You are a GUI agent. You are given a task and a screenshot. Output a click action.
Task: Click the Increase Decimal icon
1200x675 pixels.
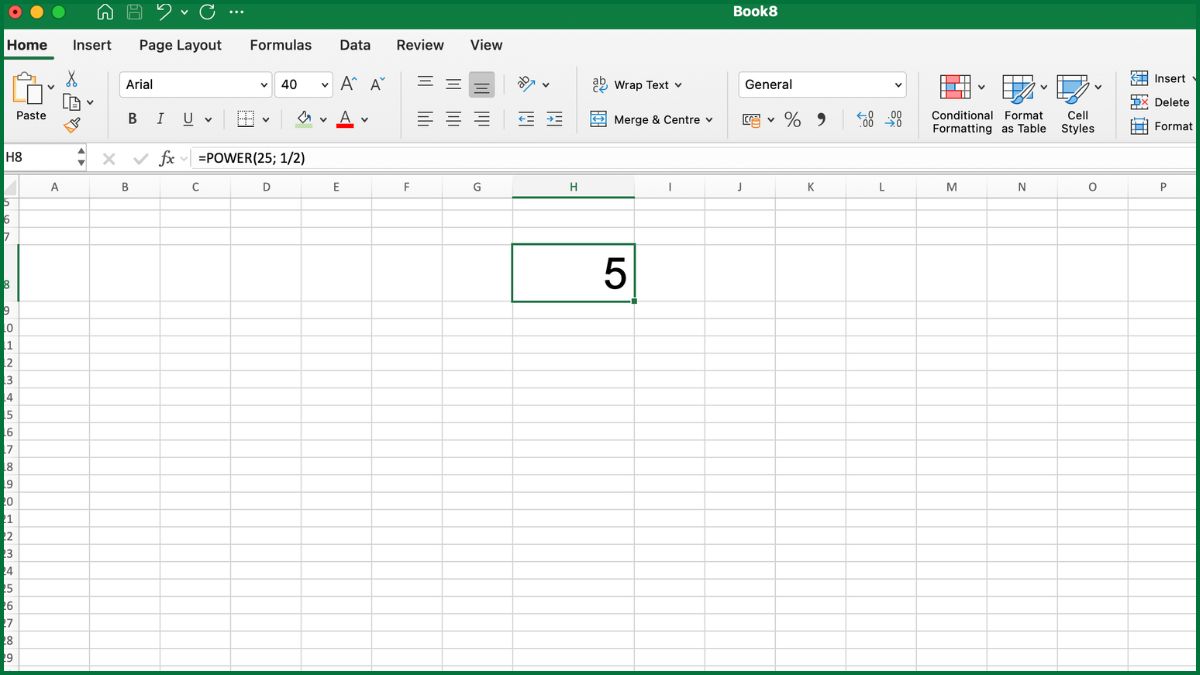pos(865,118)
